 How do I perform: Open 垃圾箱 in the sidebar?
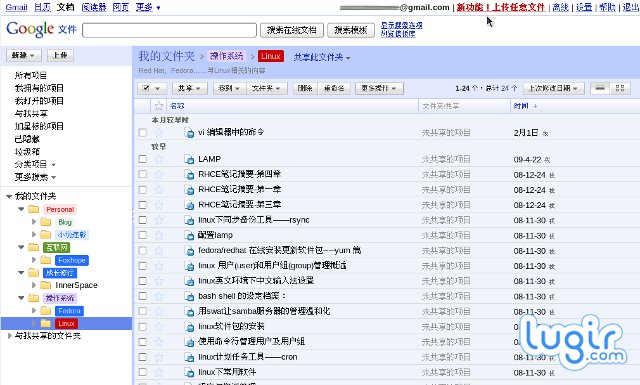(27, 151)
